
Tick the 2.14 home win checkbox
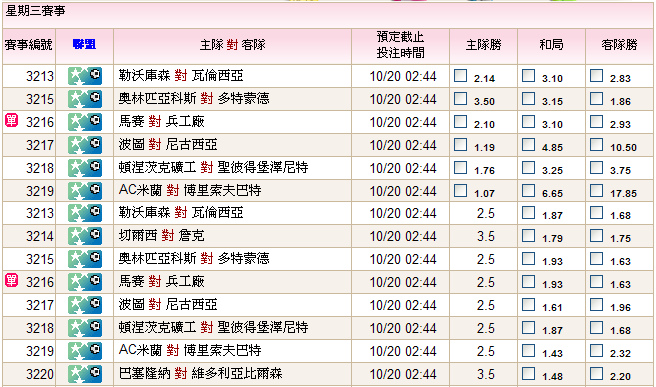(x=461, y=75)
